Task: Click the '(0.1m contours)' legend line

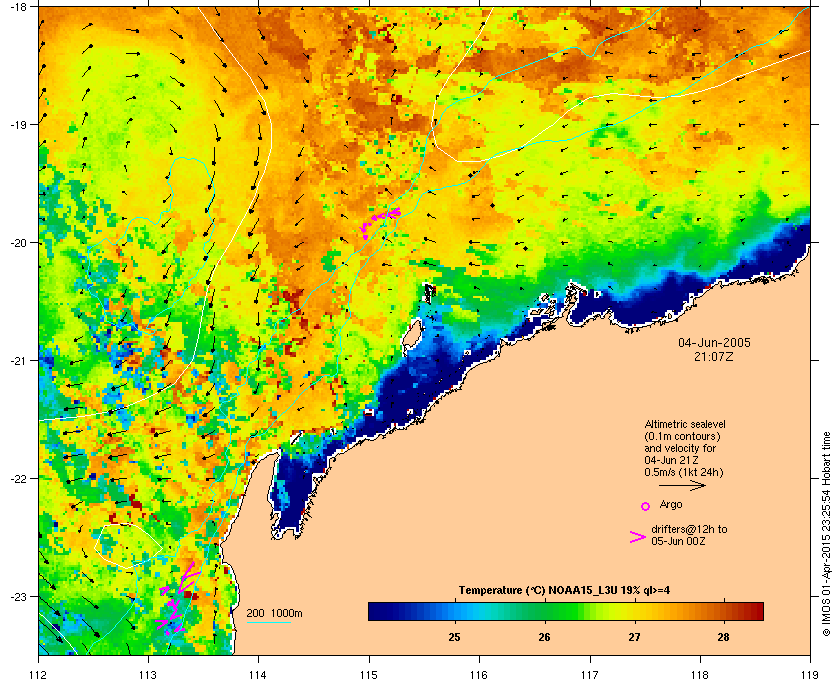Action: click(x=682, y=436)
